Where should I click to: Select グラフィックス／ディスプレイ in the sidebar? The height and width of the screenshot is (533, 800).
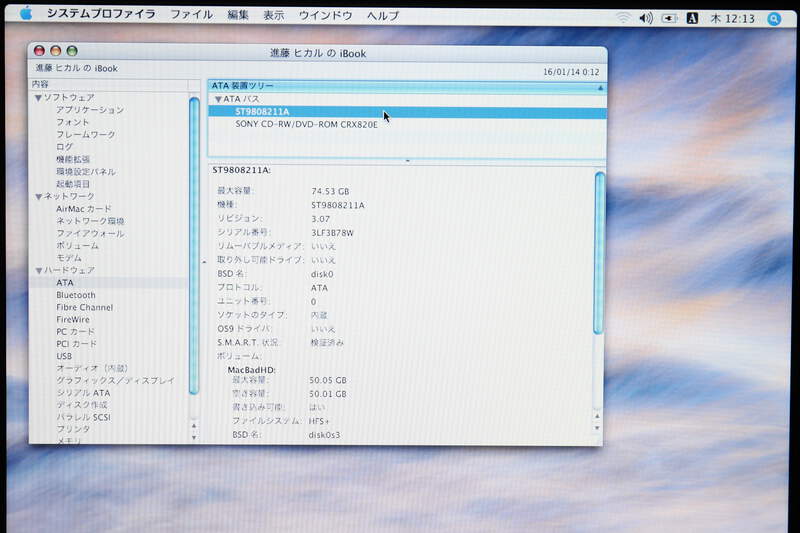(x=115, y=380)
